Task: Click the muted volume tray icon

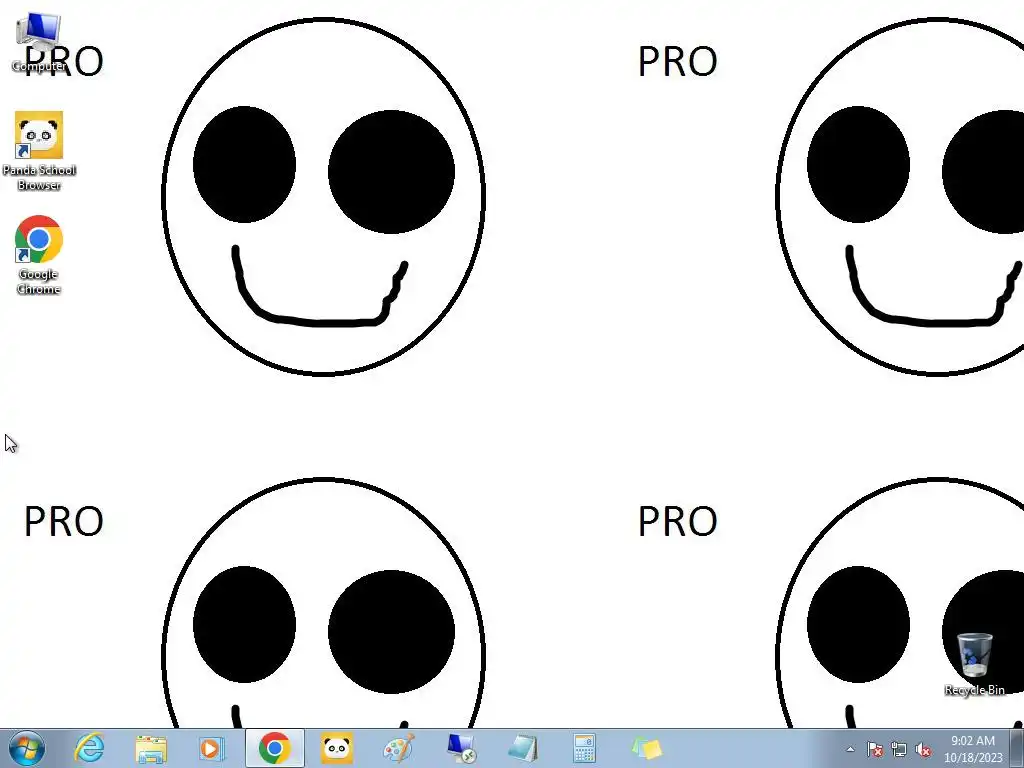Action: point(923,750)
